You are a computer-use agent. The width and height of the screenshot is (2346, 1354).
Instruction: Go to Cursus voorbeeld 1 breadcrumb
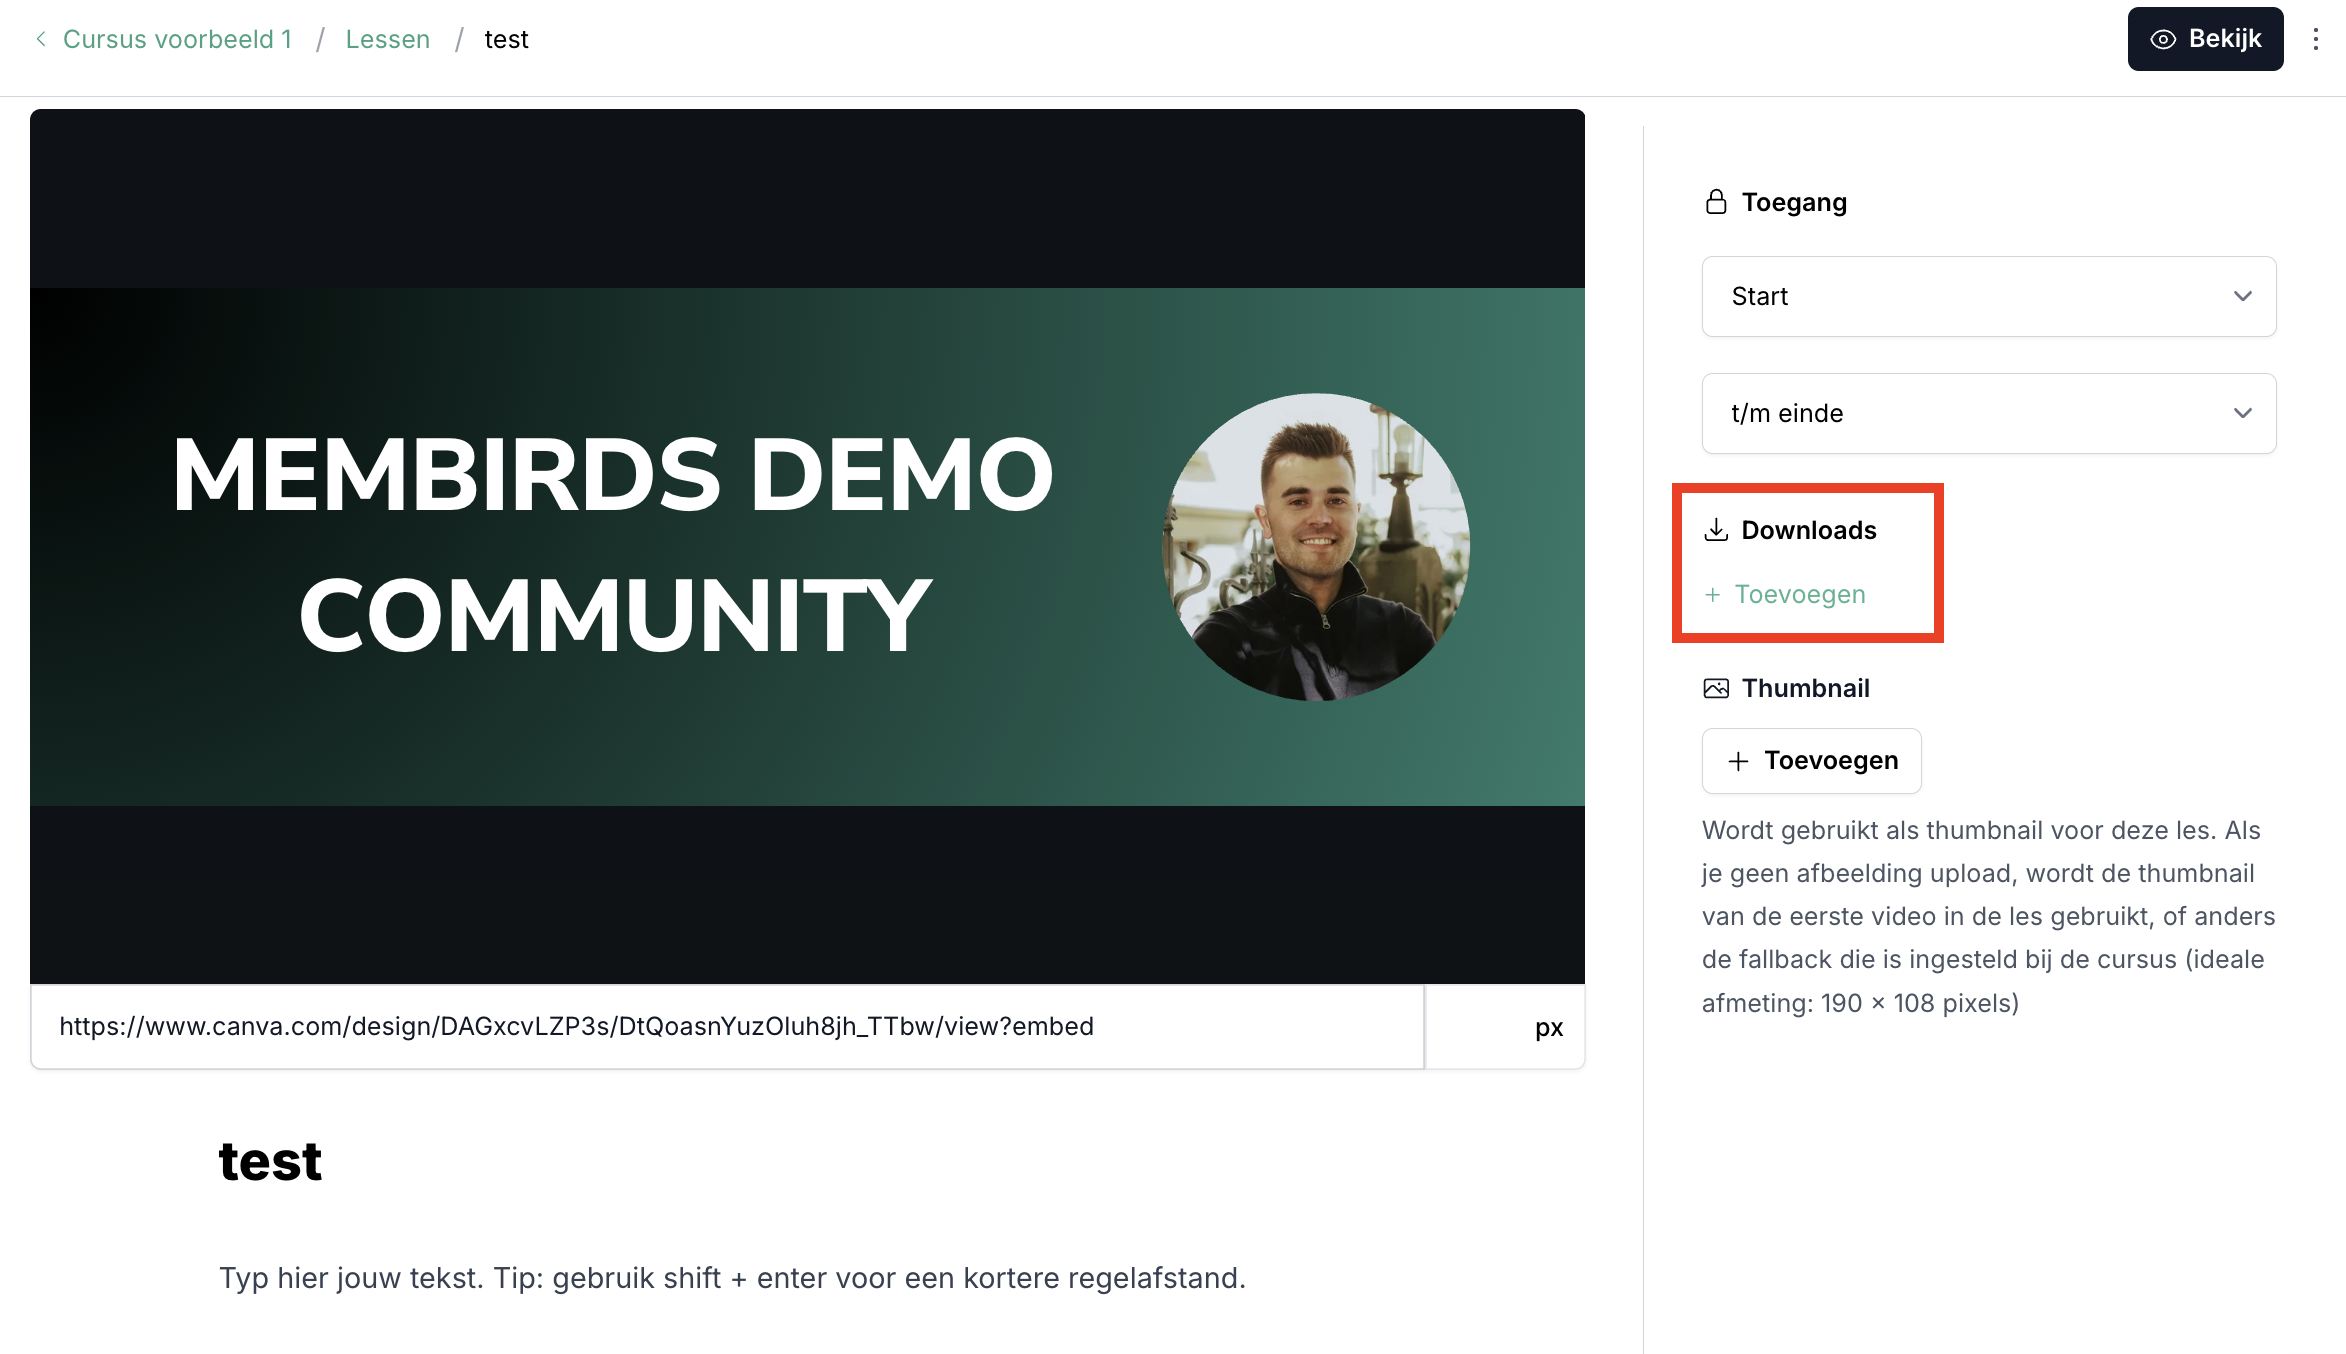point(178,39)
